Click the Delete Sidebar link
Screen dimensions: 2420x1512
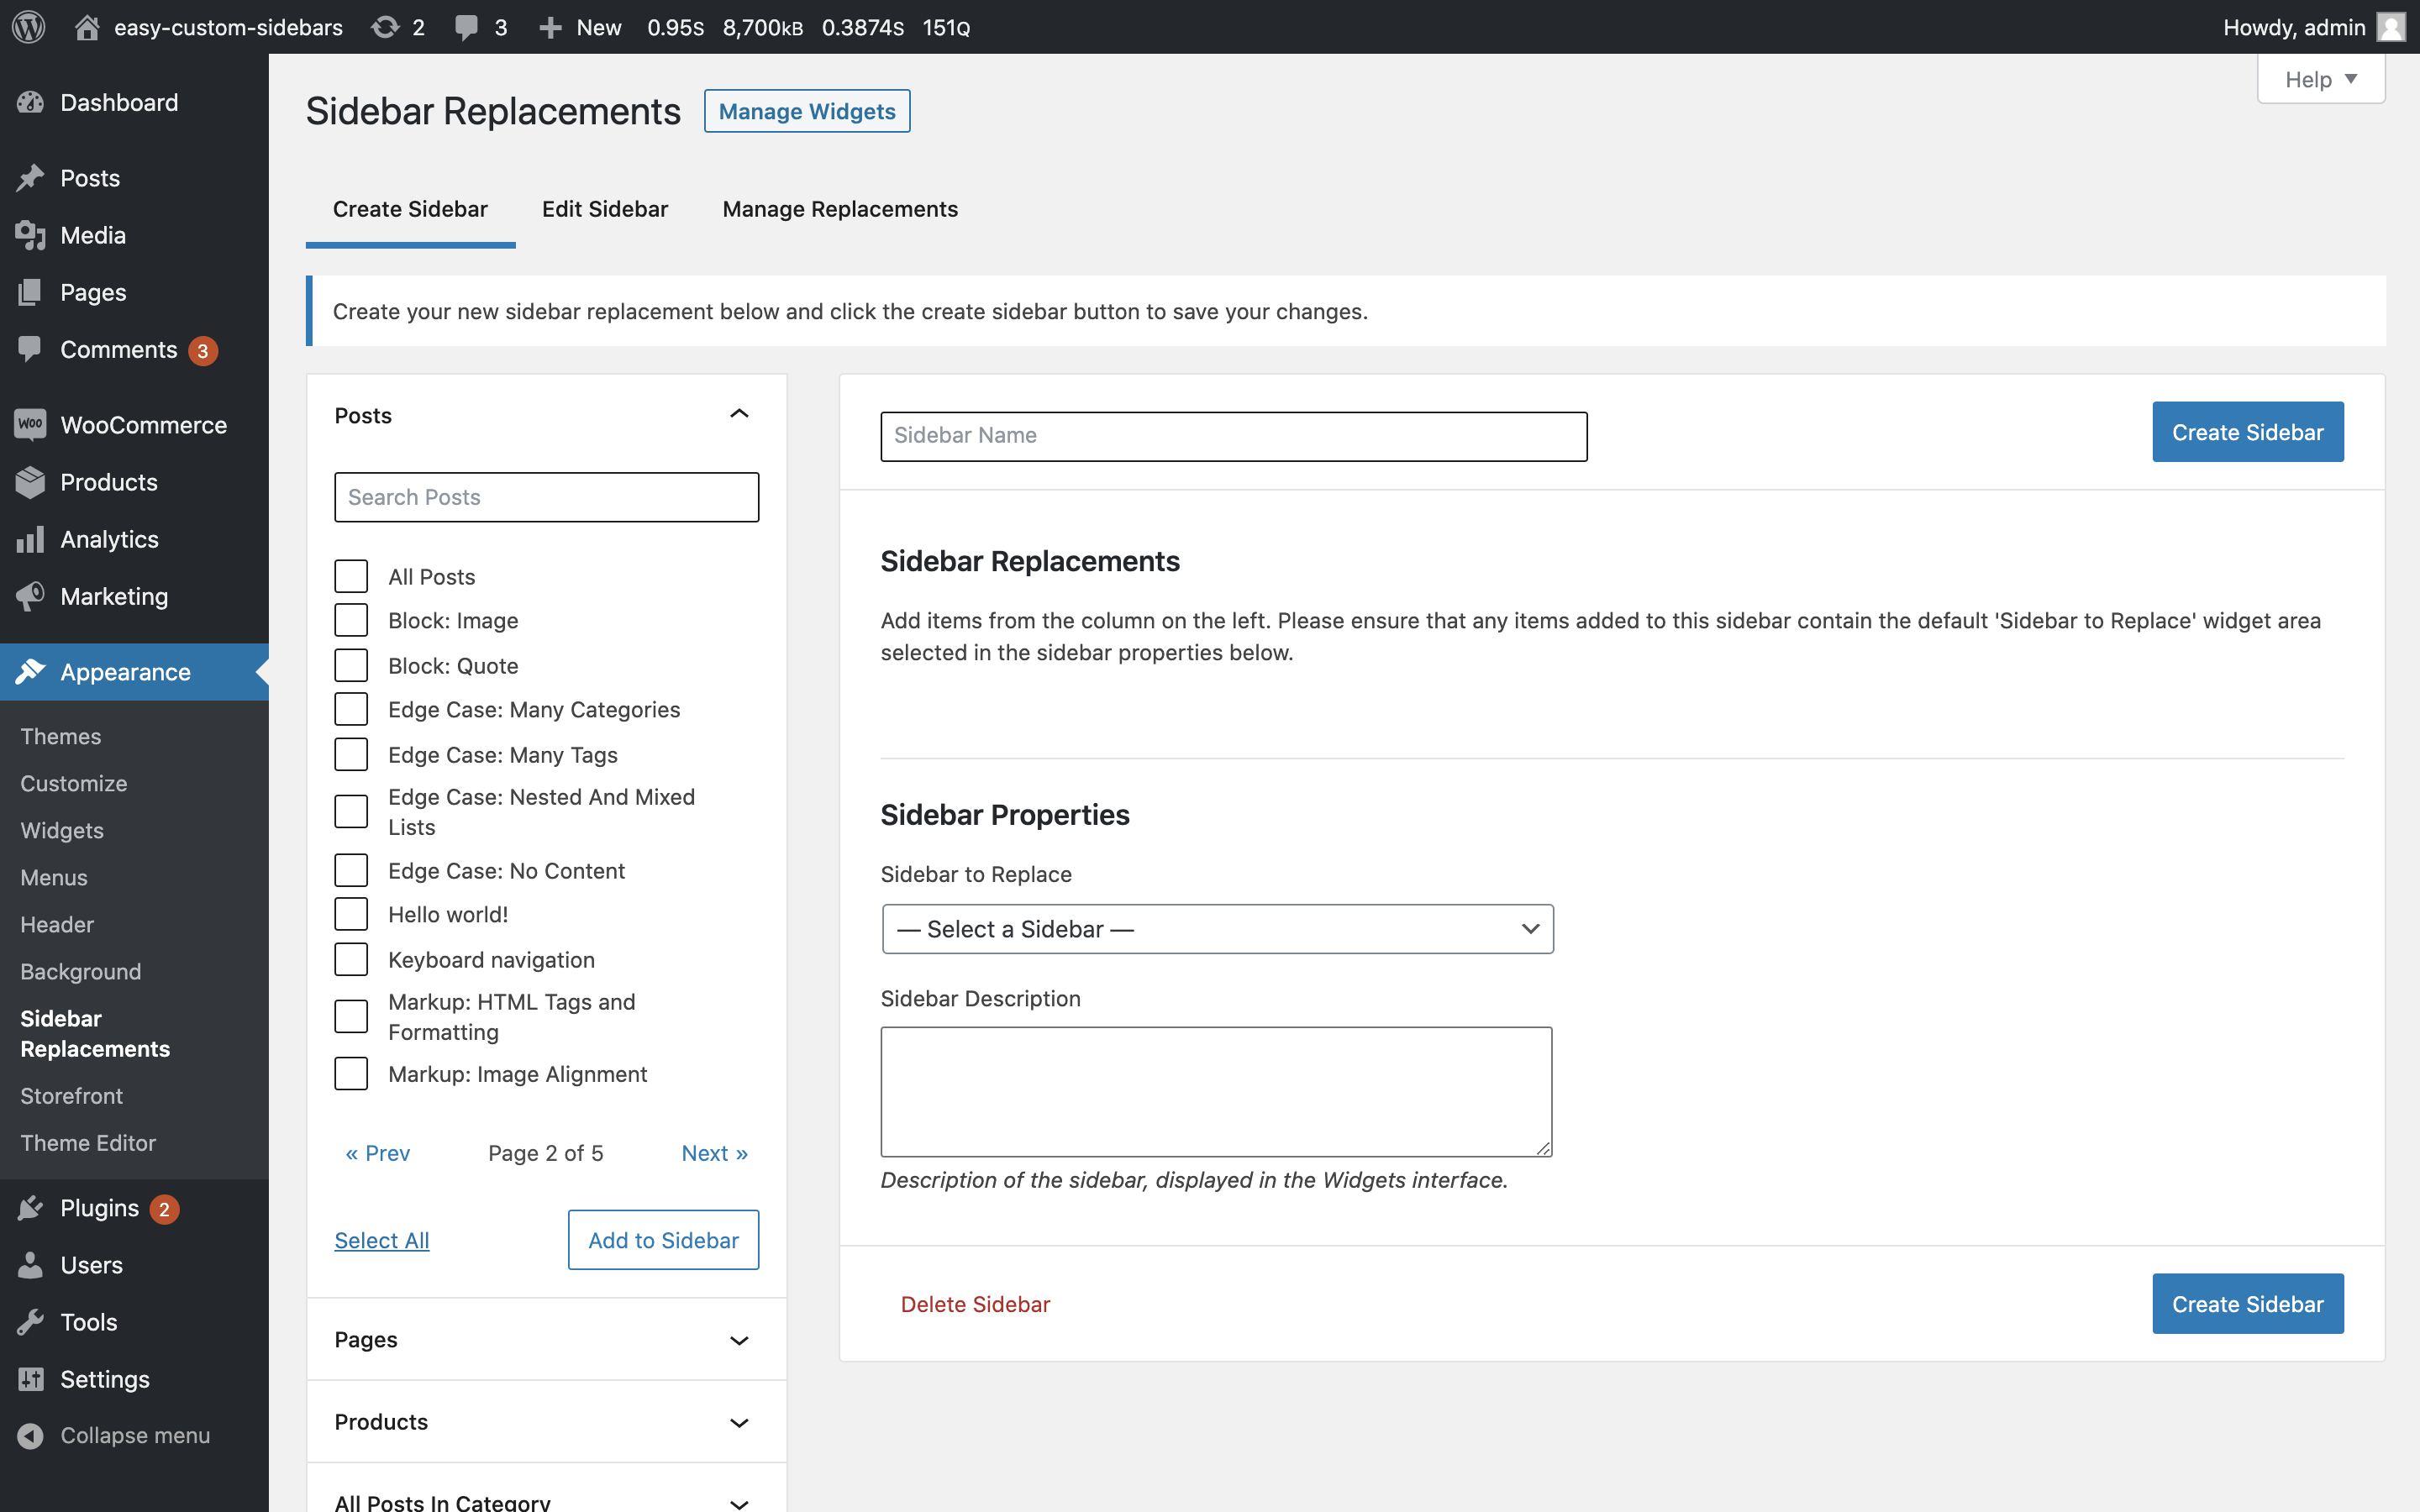coord(975,1304)
